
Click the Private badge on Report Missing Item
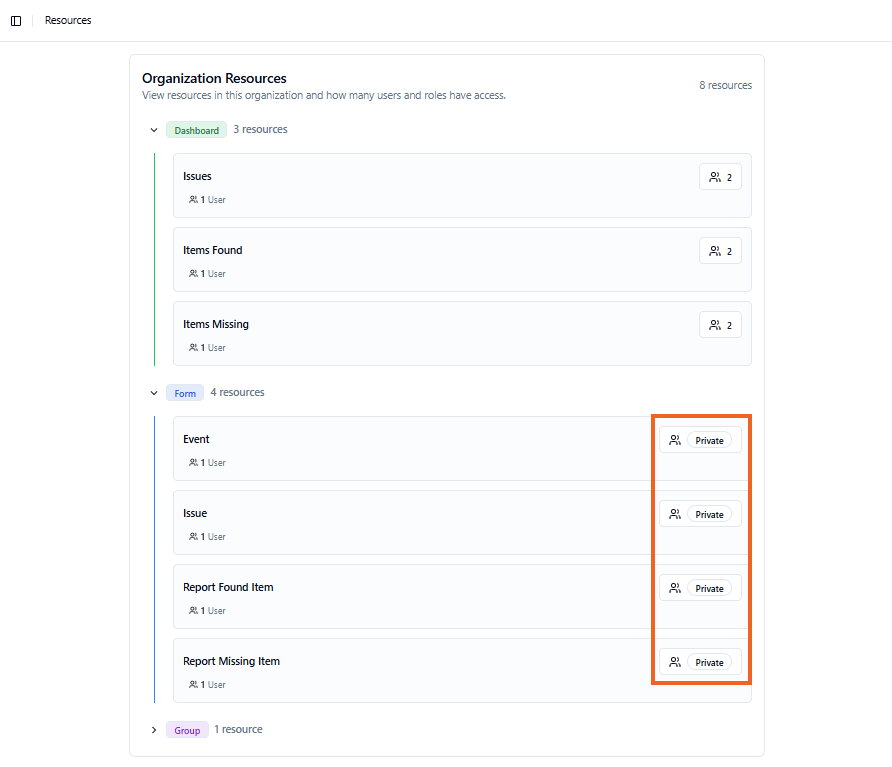tap(709, 663)
